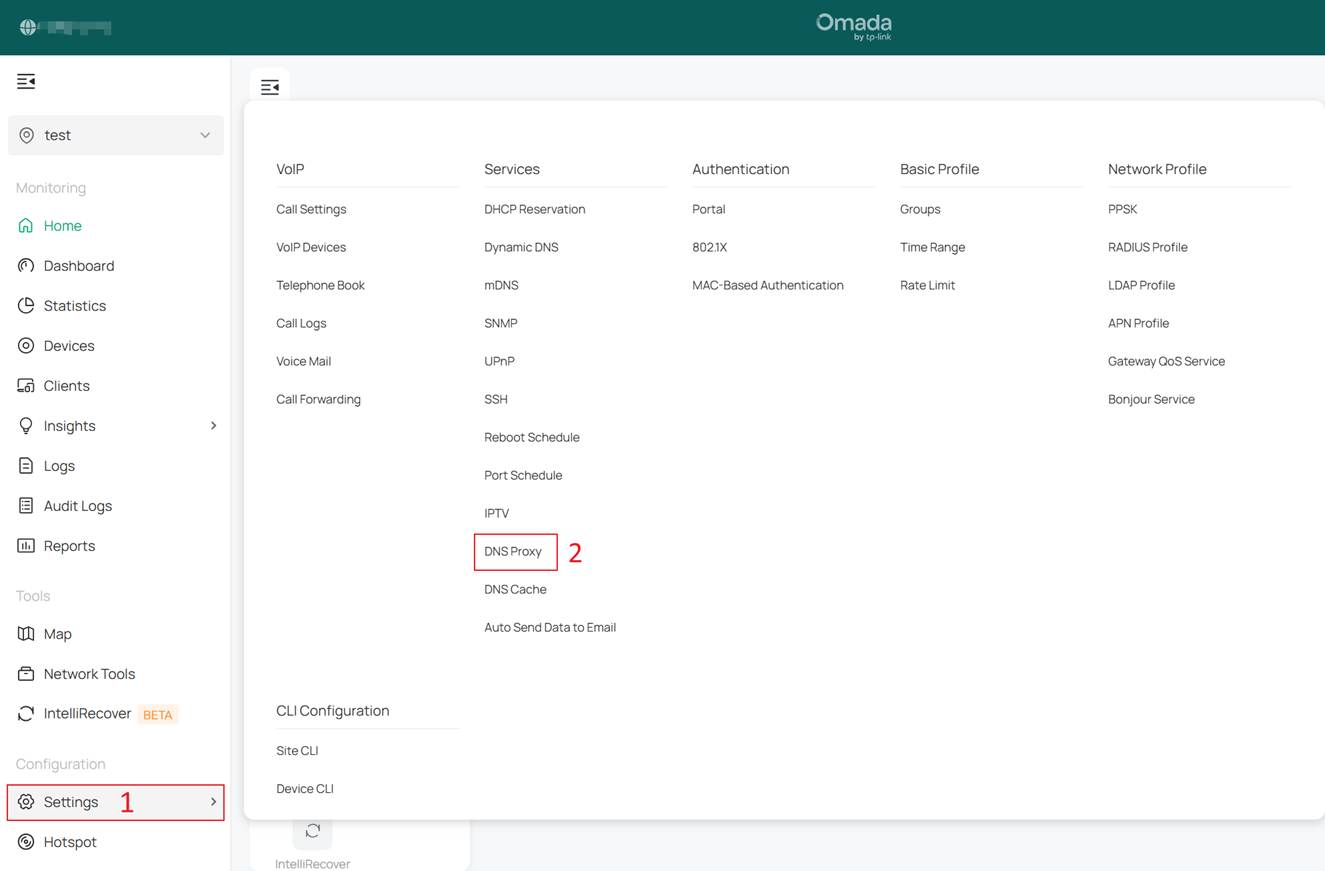Click the Omada by tp-link logo

(x=854, y=27)
